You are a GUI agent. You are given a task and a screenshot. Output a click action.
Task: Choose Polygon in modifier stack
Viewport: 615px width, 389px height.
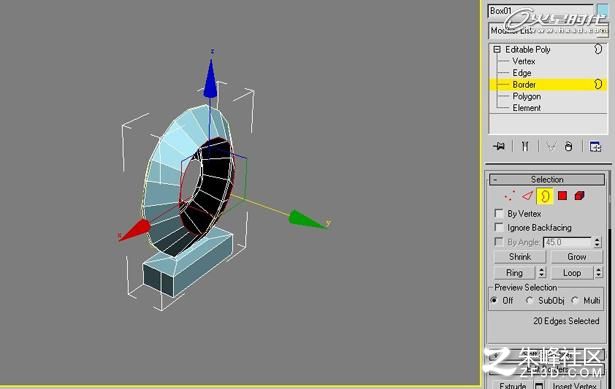click(x=526, y=96)
